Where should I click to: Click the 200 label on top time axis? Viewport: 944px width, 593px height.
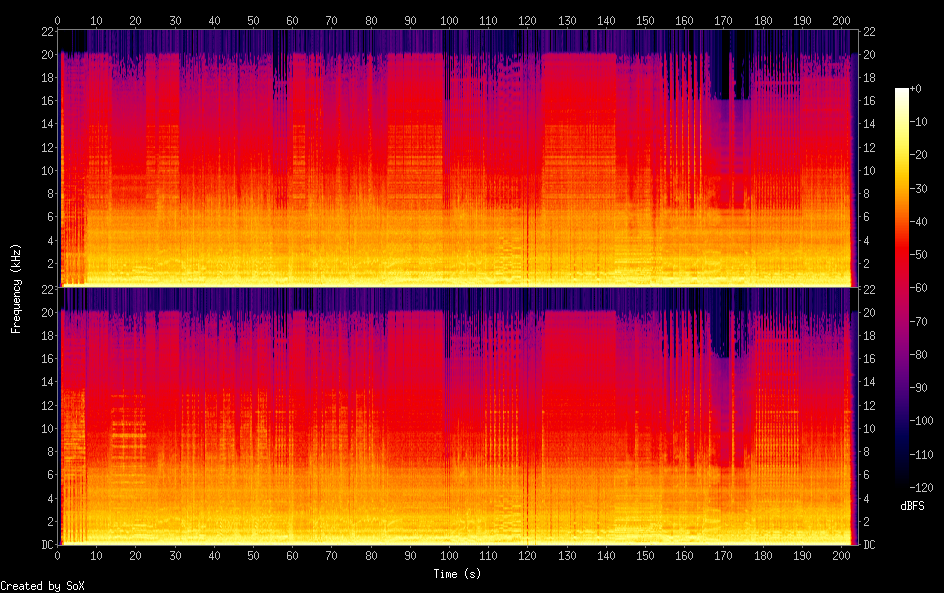point(841,20)
